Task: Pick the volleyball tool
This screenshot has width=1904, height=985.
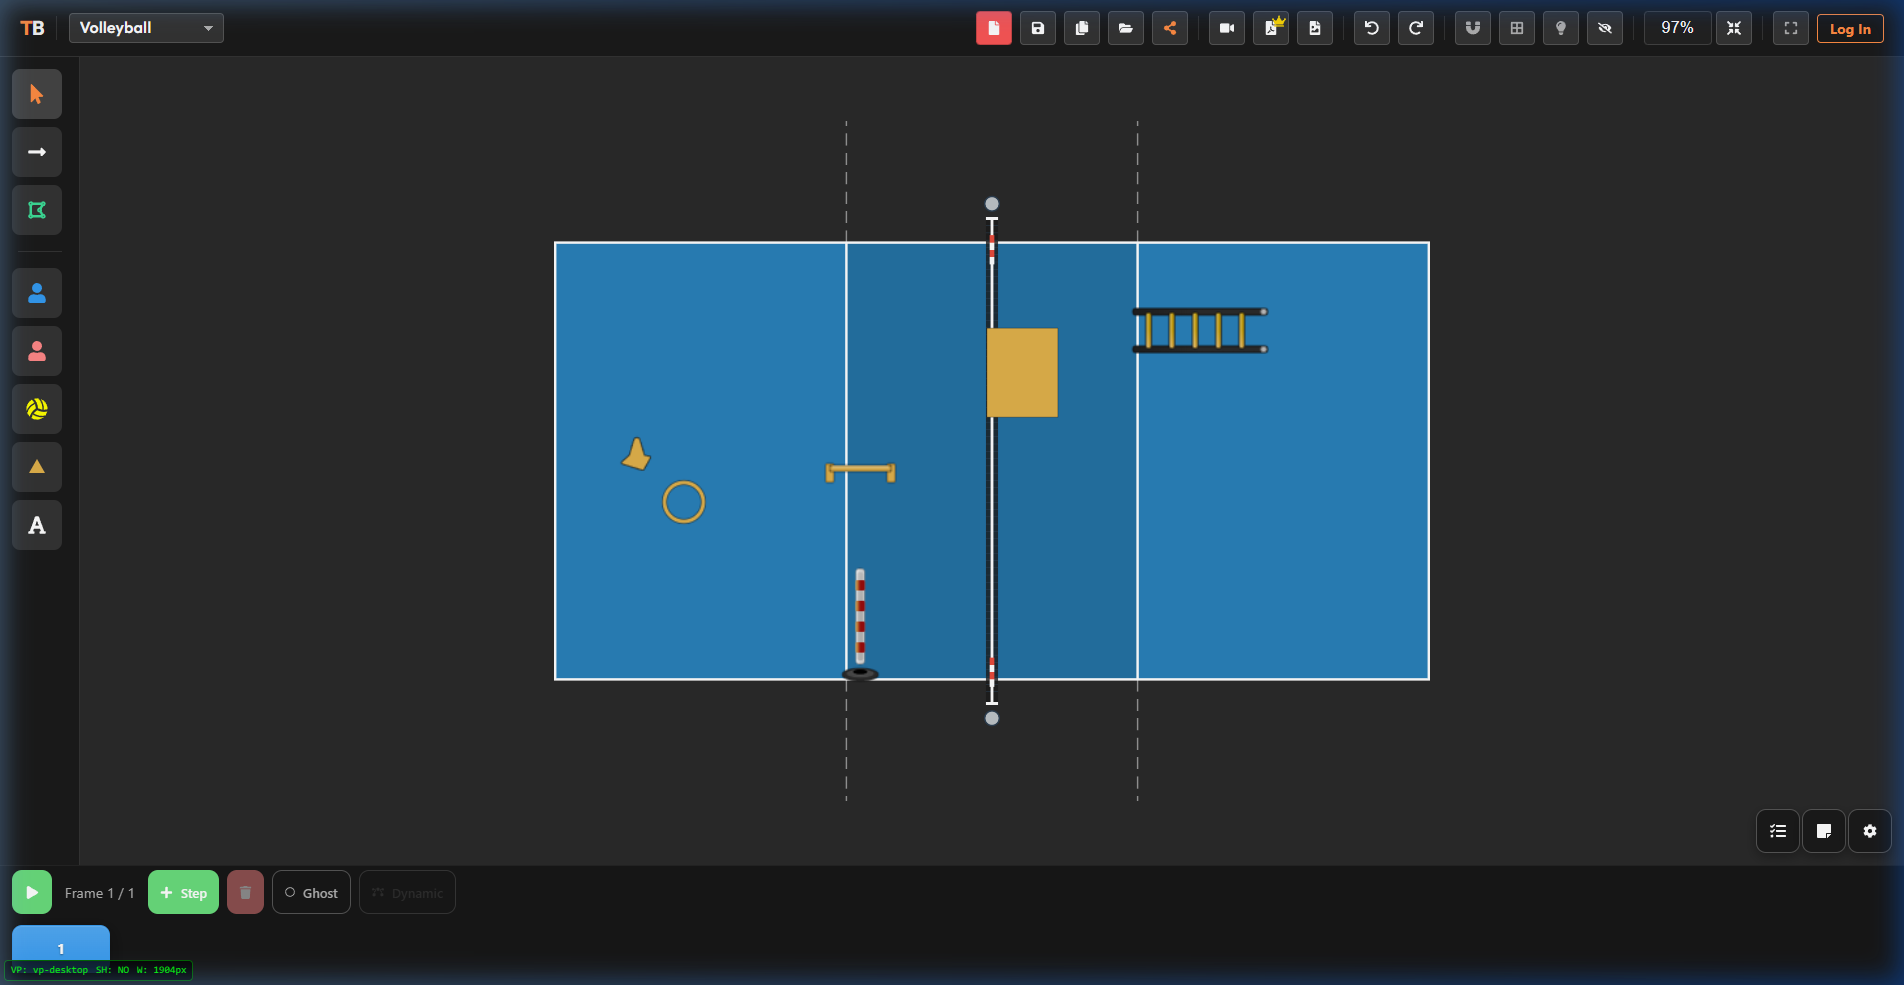Action: [x=36, y=409]
